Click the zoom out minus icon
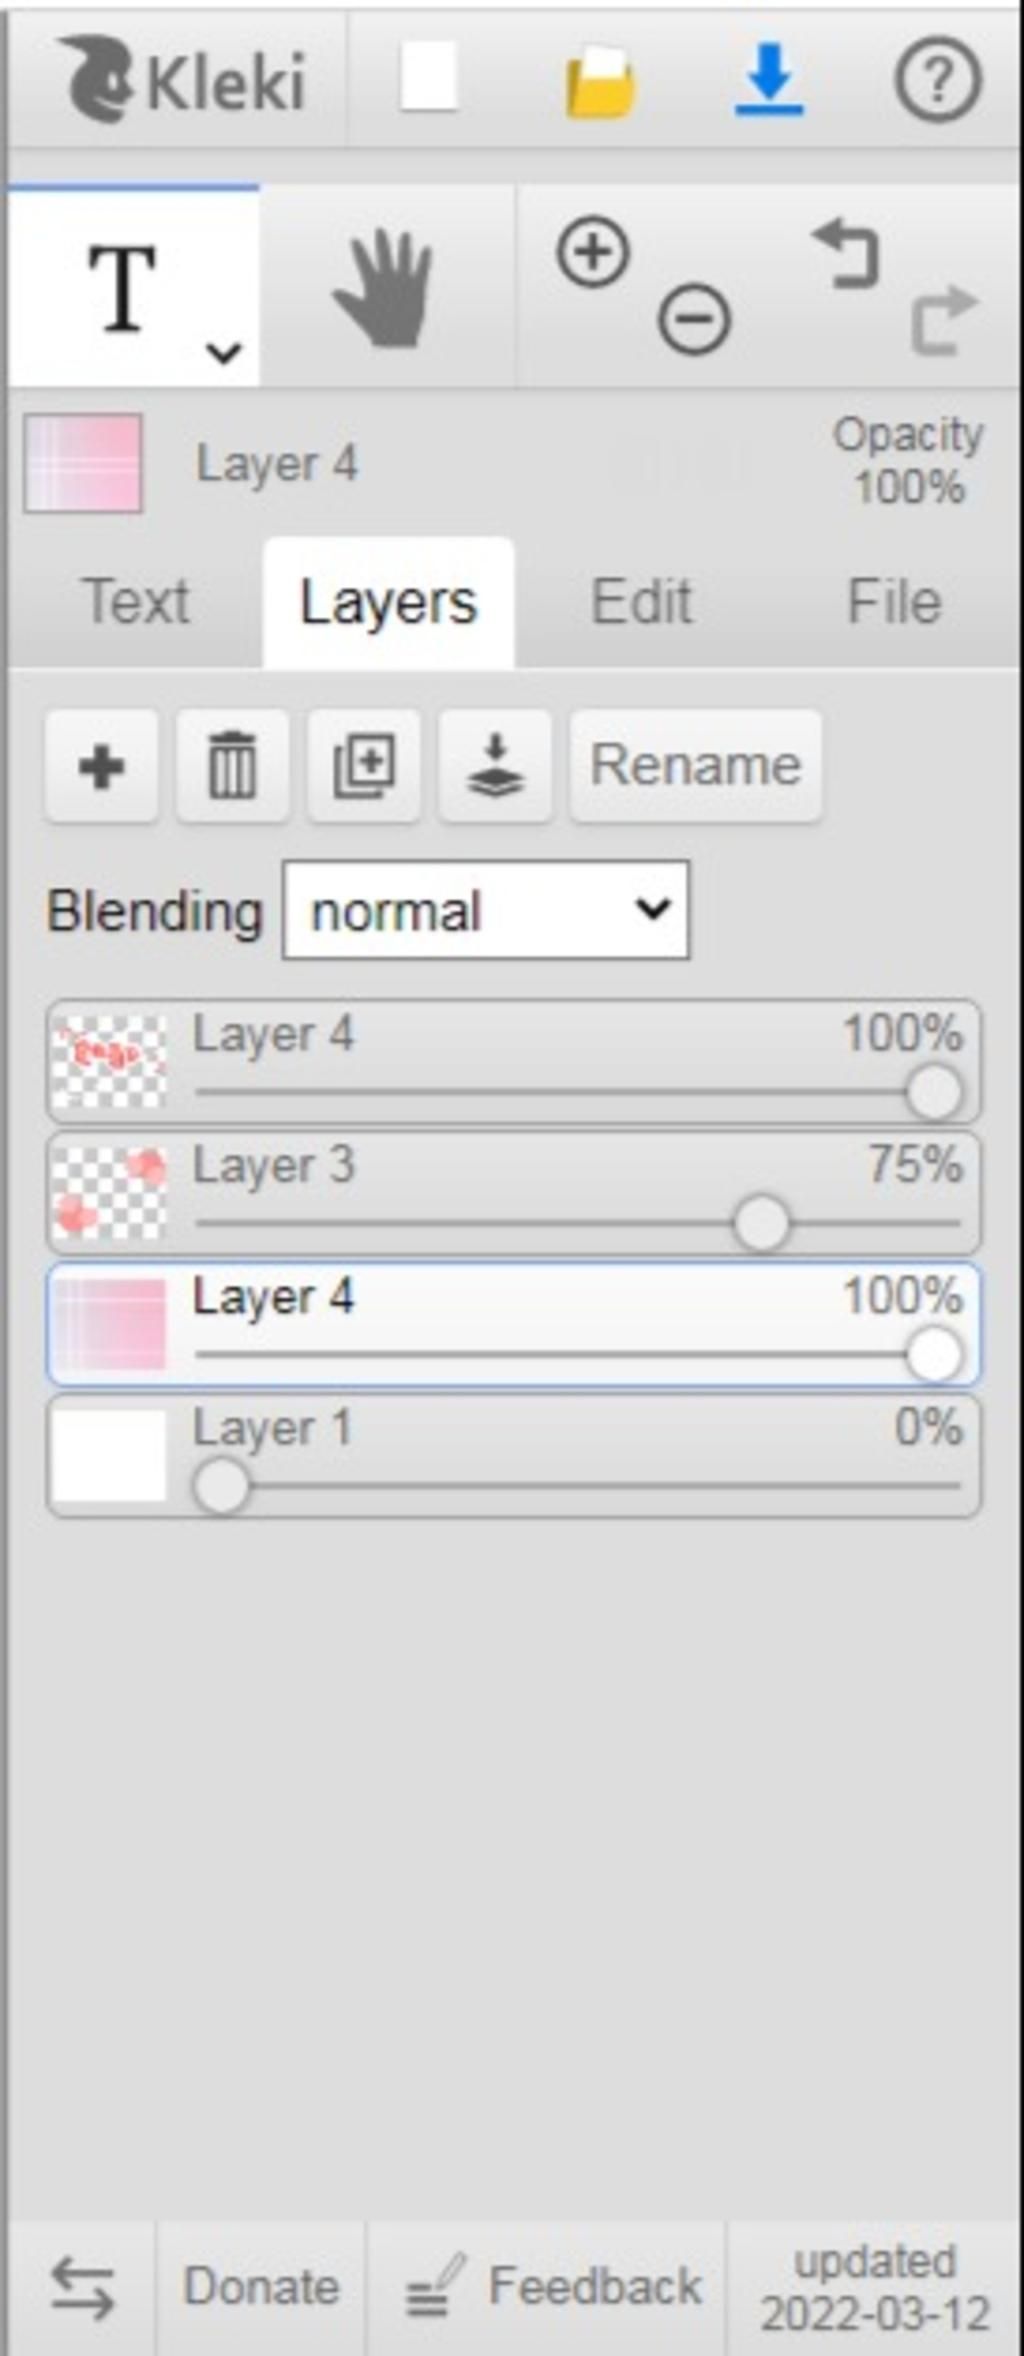This screenshot has height=2356, width=1024. click(x=694, y=320)
